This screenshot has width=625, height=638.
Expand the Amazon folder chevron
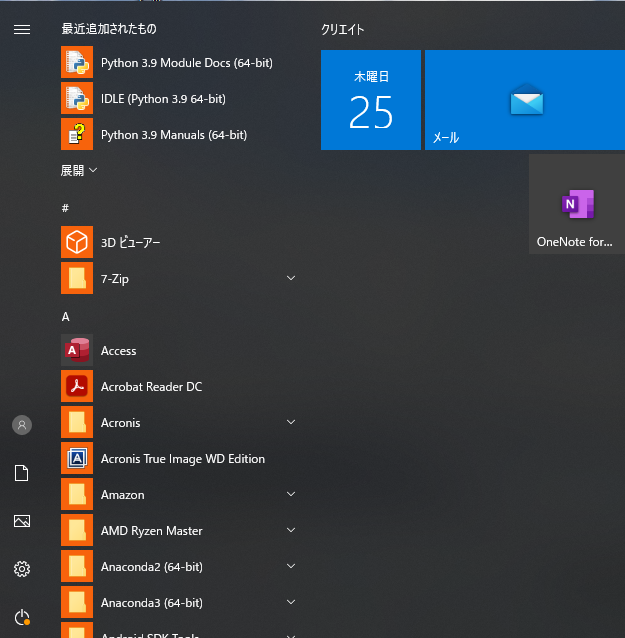point(291,494)
